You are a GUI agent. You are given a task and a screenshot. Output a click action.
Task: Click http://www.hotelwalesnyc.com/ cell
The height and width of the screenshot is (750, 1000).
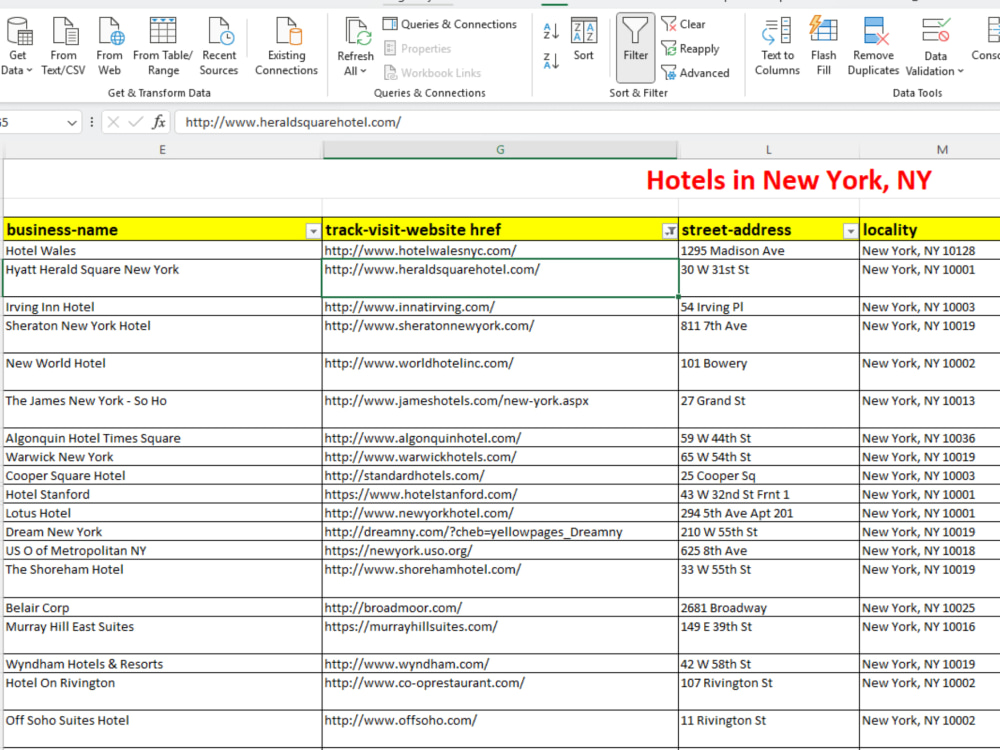tap(500, 251)
